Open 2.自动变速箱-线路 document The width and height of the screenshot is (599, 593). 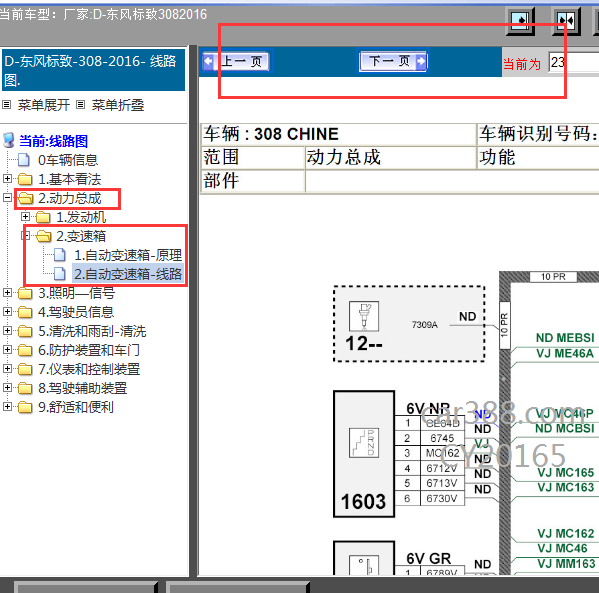coord(128,274)
